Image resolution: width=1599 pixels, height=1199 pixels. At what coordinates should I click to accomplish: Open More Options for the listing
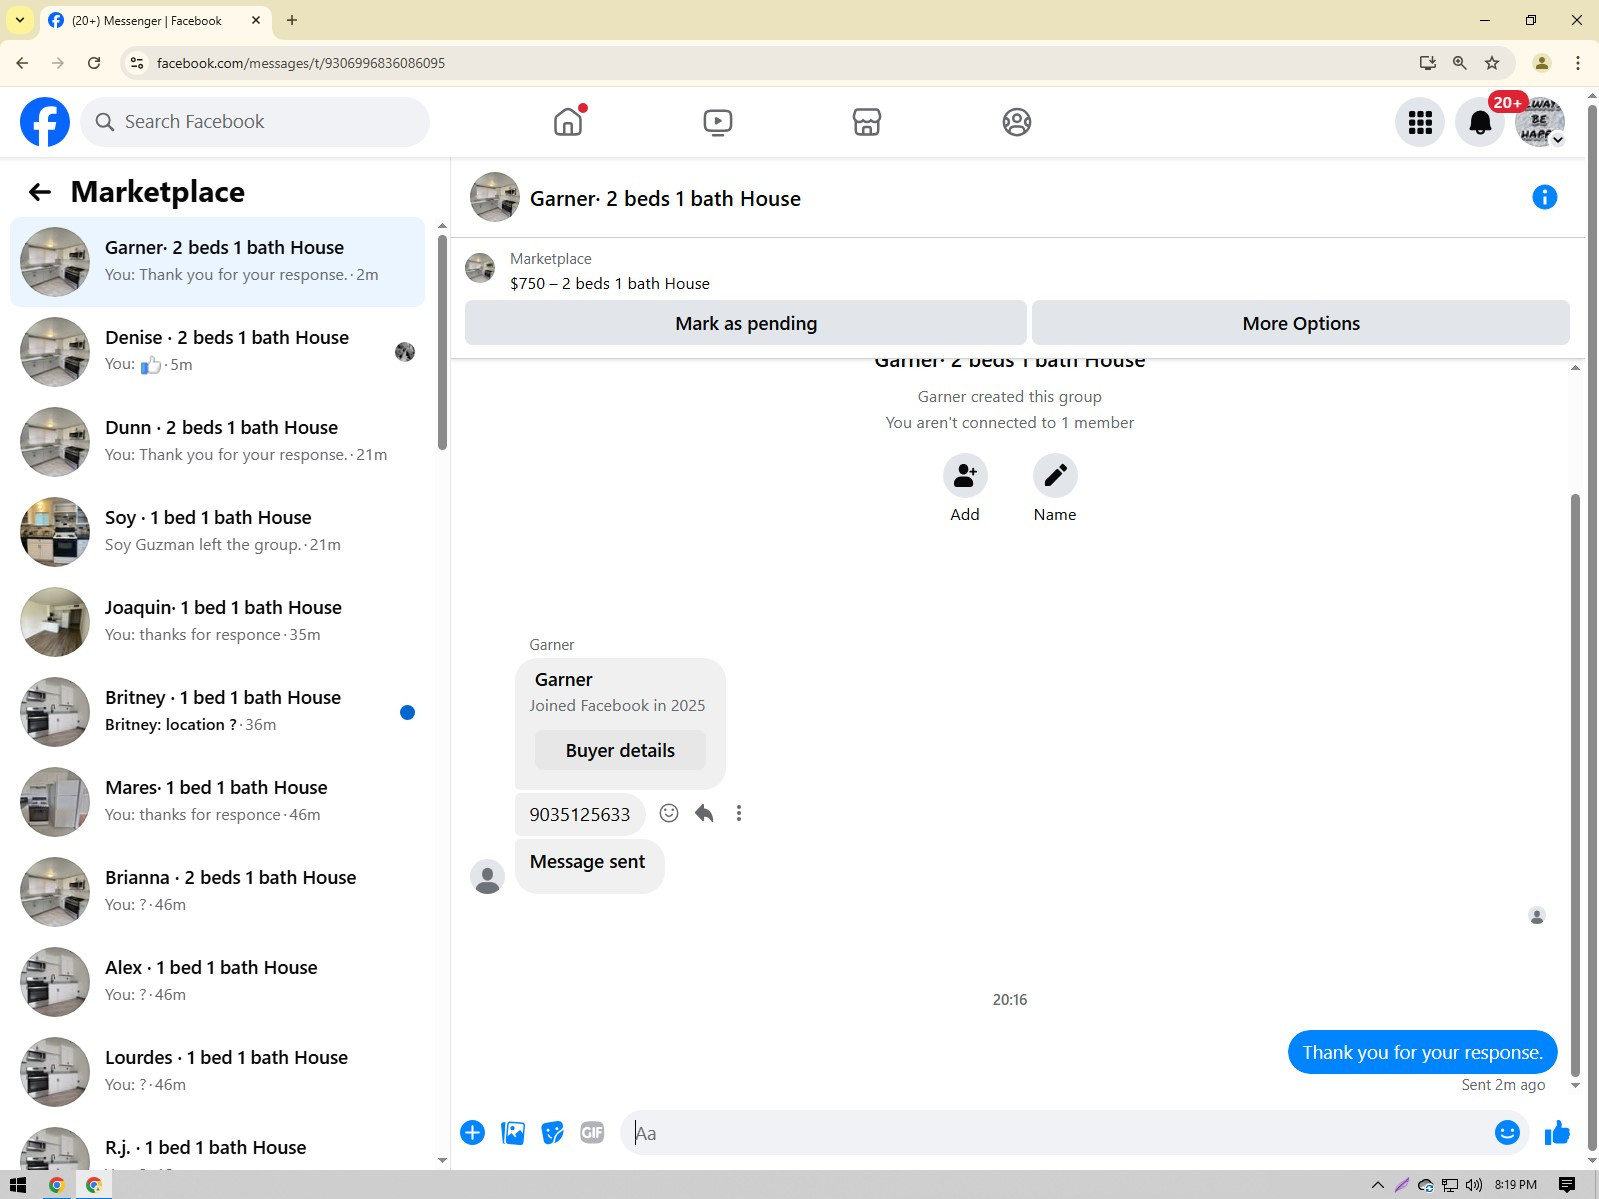tap(1301, 323)
